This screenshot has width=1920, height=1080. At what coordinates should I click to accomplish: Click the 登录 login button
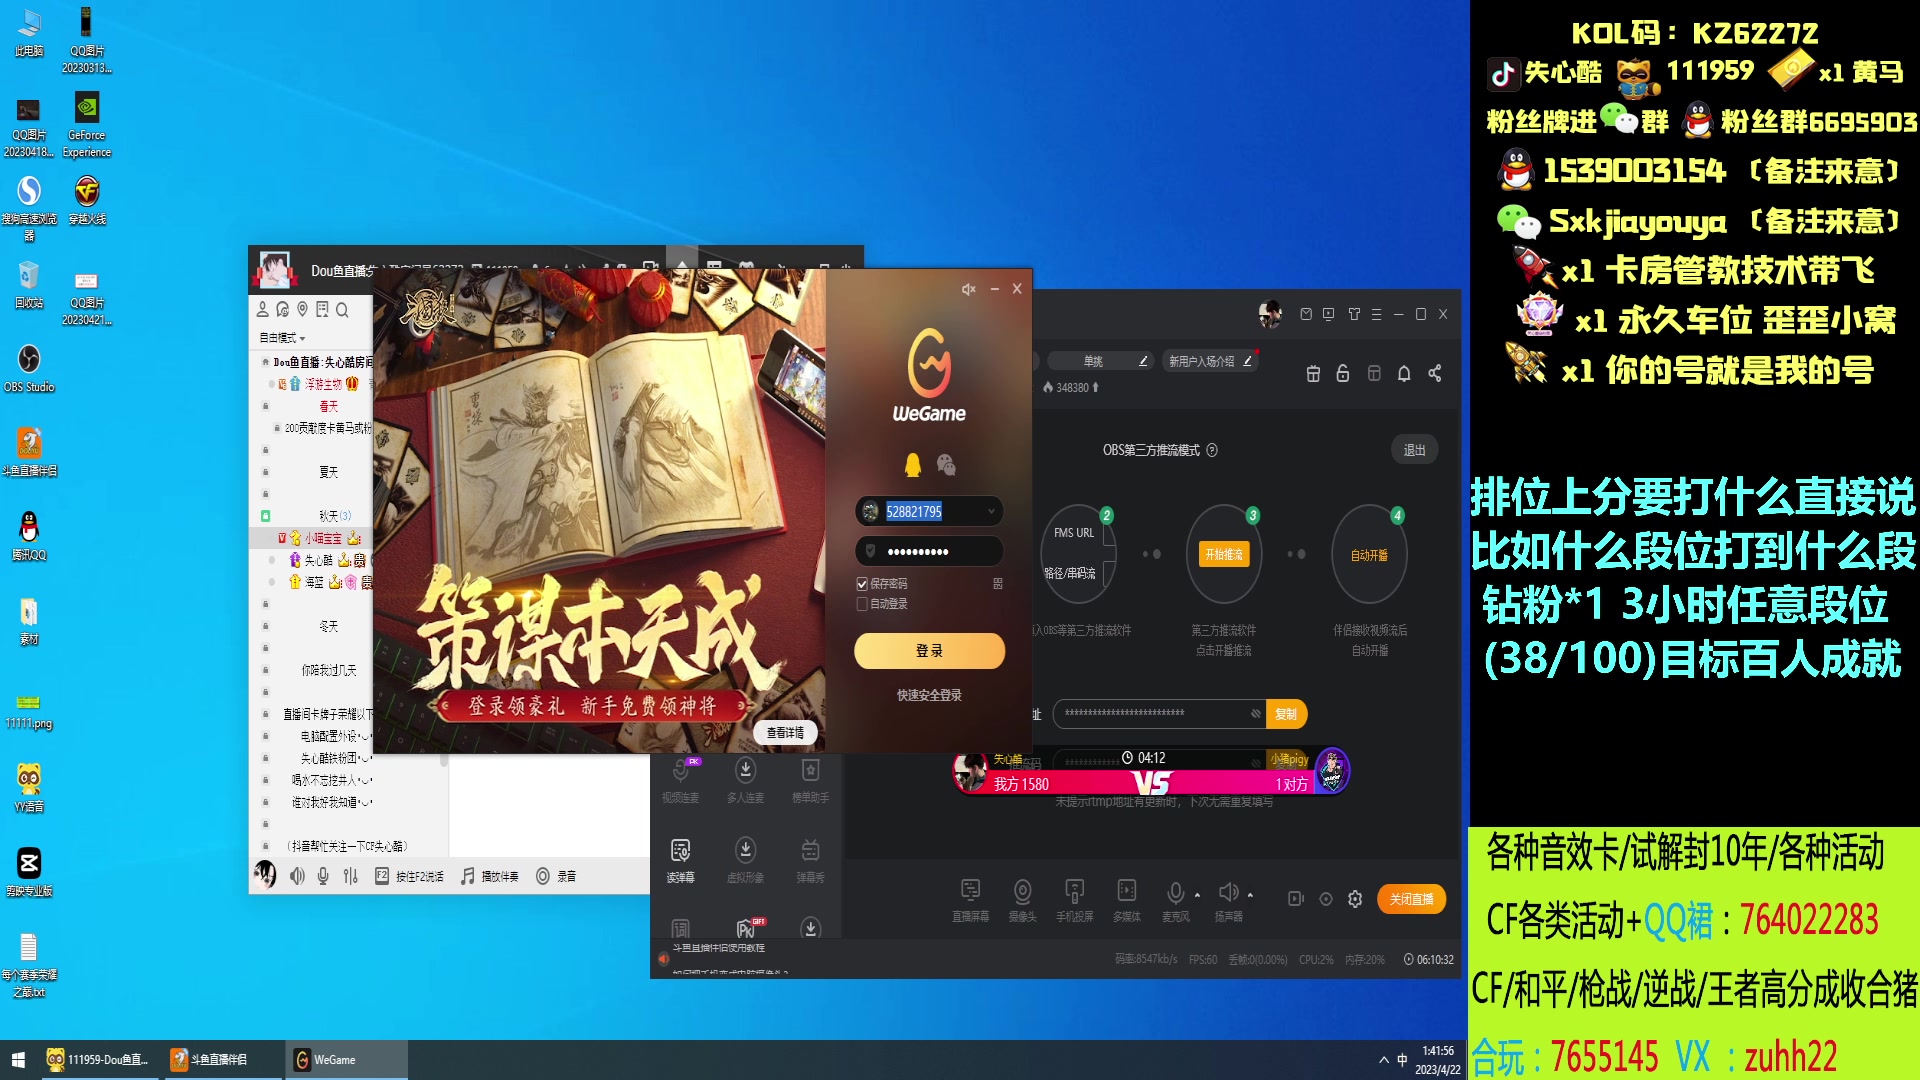point(929,651)
